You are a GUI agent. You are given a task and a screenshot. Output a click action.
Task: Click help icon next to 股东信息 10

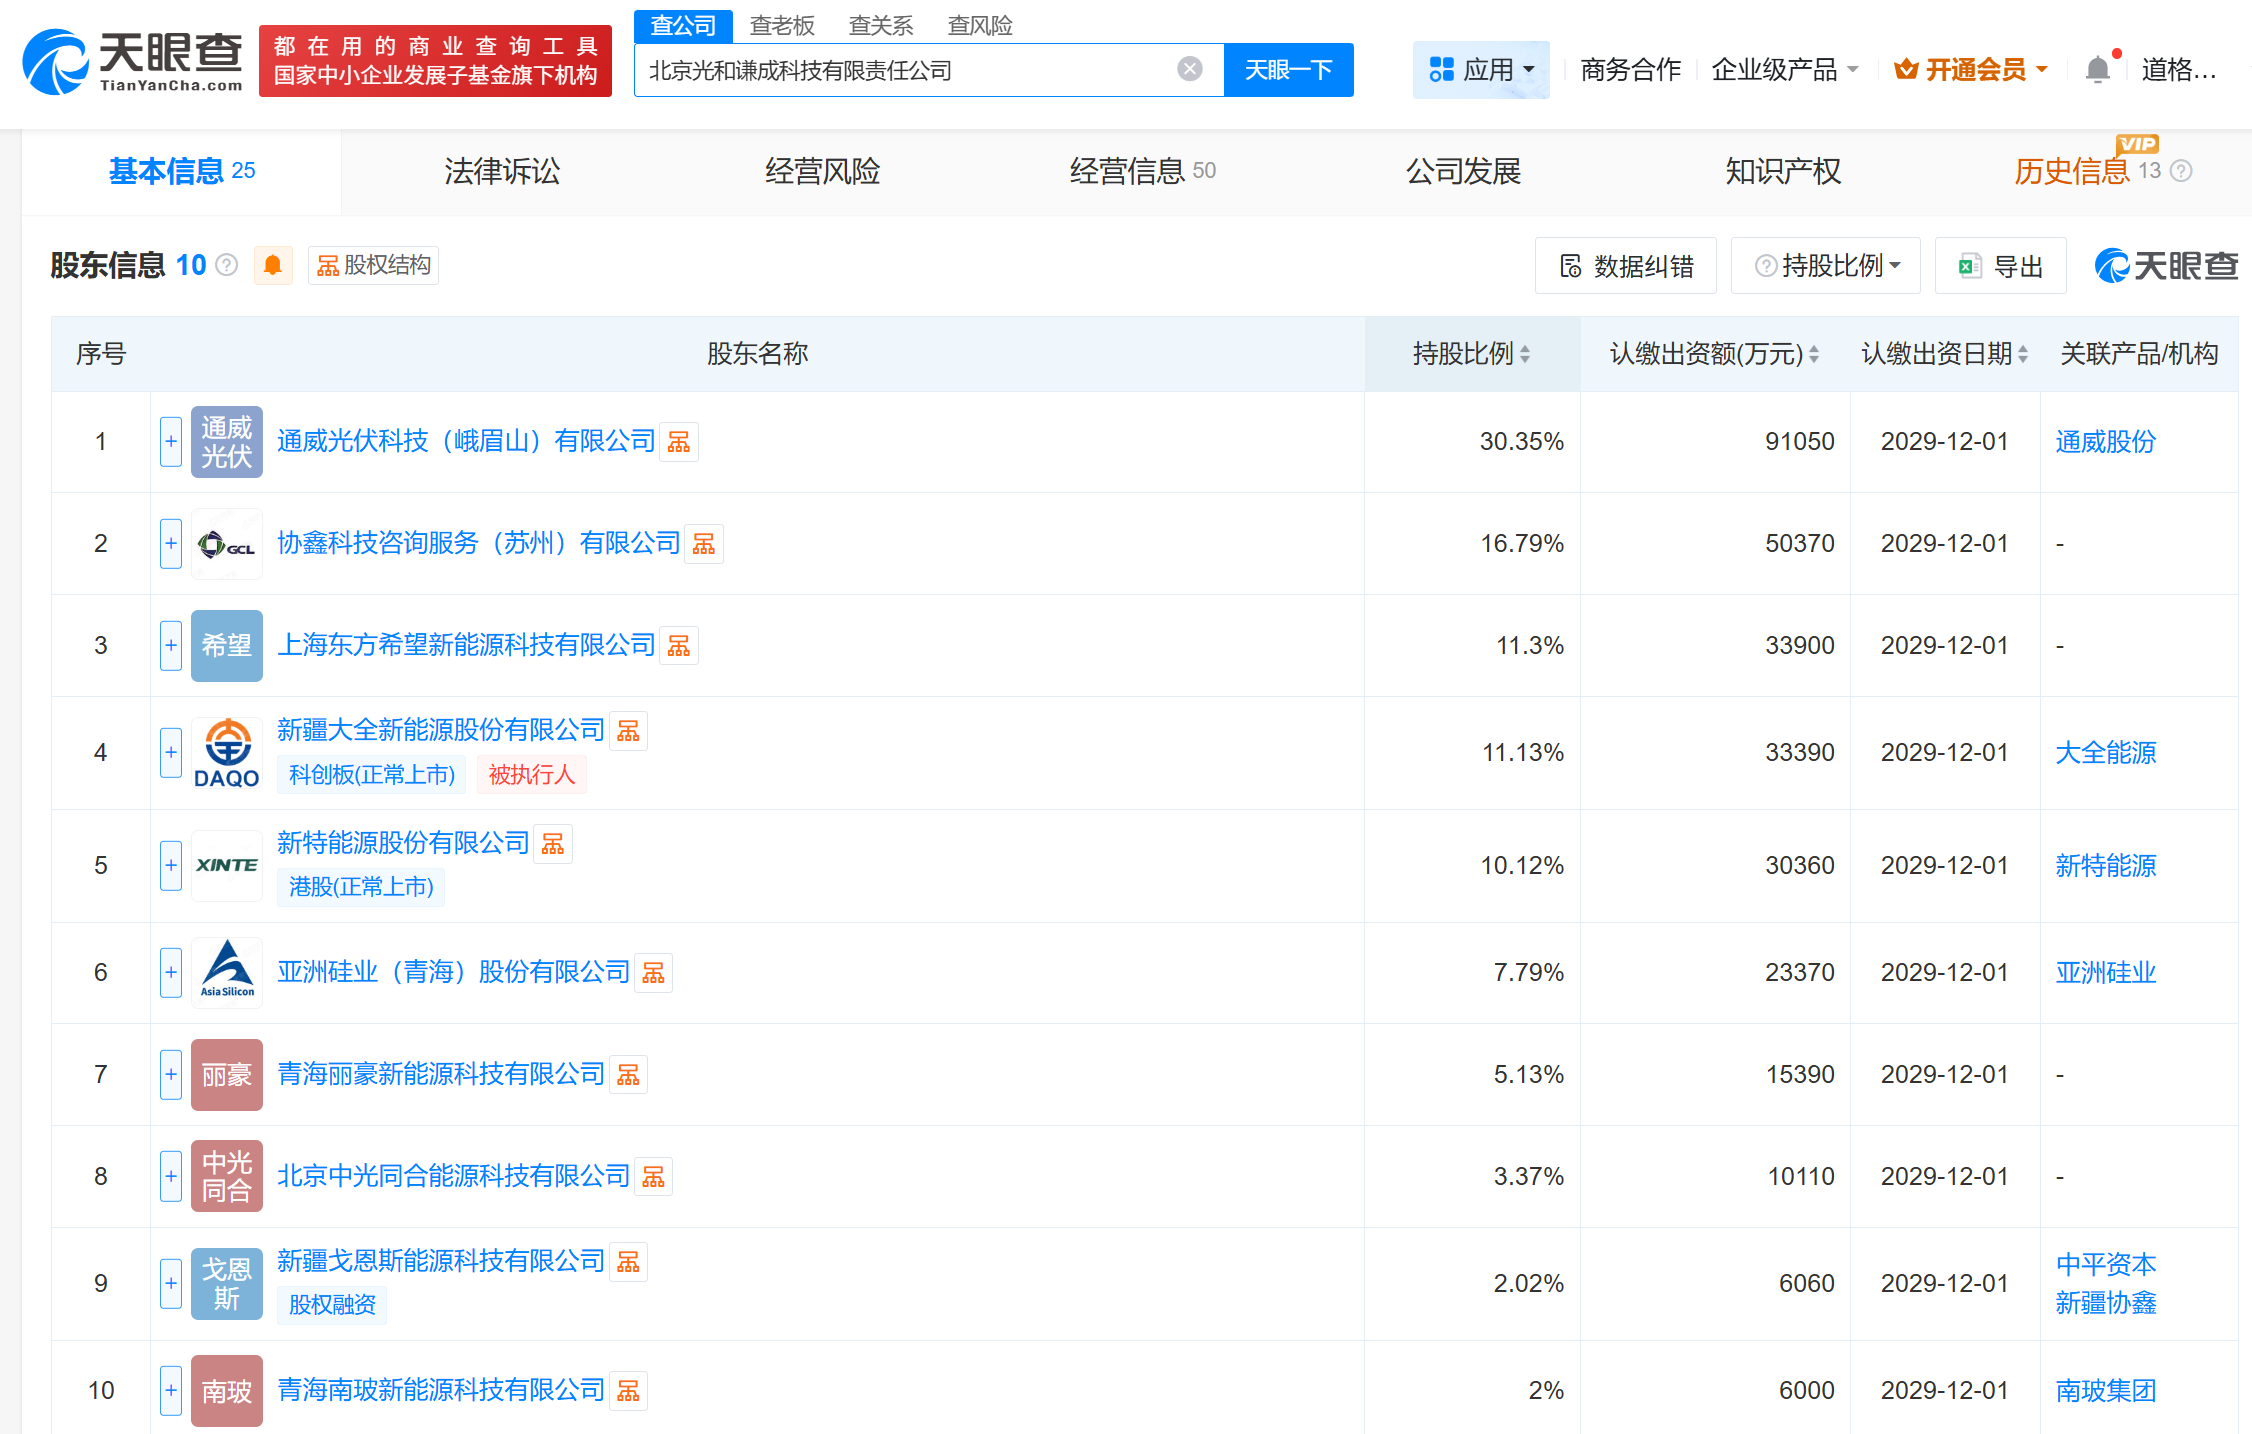click(x=227, y=265)
